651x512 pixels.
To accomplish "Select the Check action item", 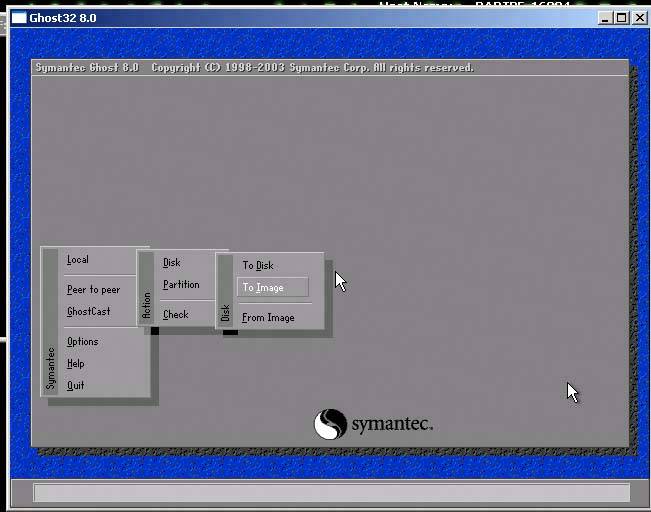I will (x=176, y=315).
